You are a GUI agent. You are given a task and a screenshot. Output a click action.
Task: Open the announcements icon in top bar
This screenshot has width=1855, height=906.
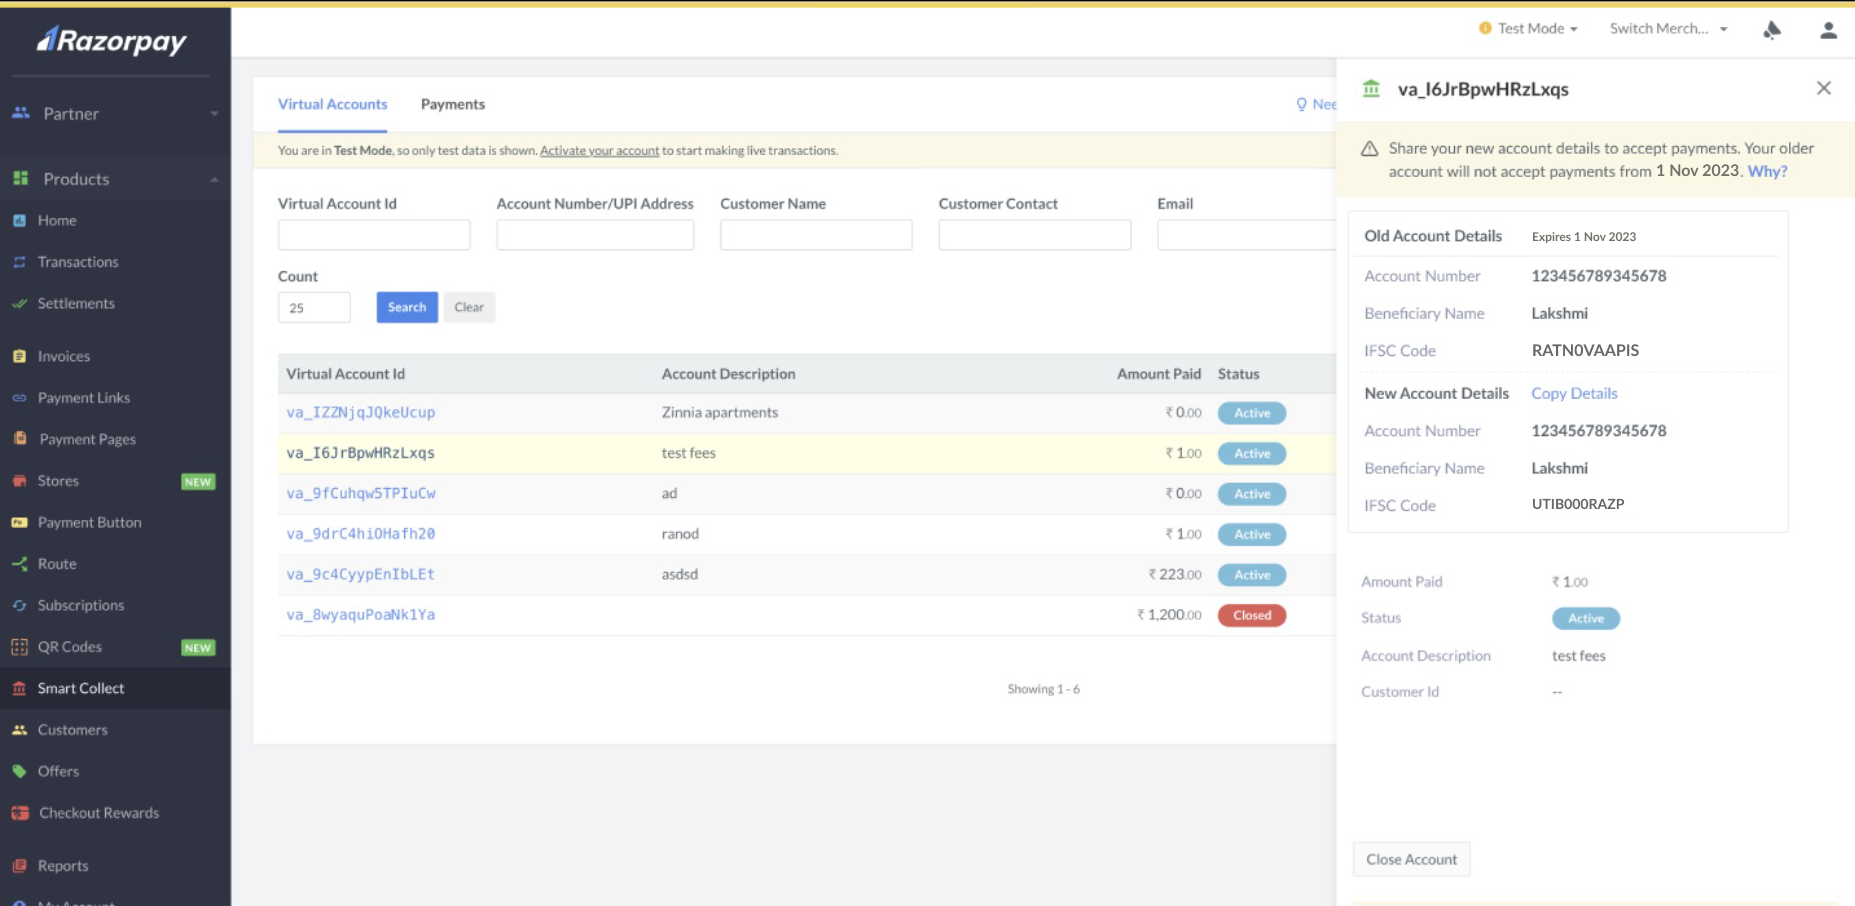1772,30
